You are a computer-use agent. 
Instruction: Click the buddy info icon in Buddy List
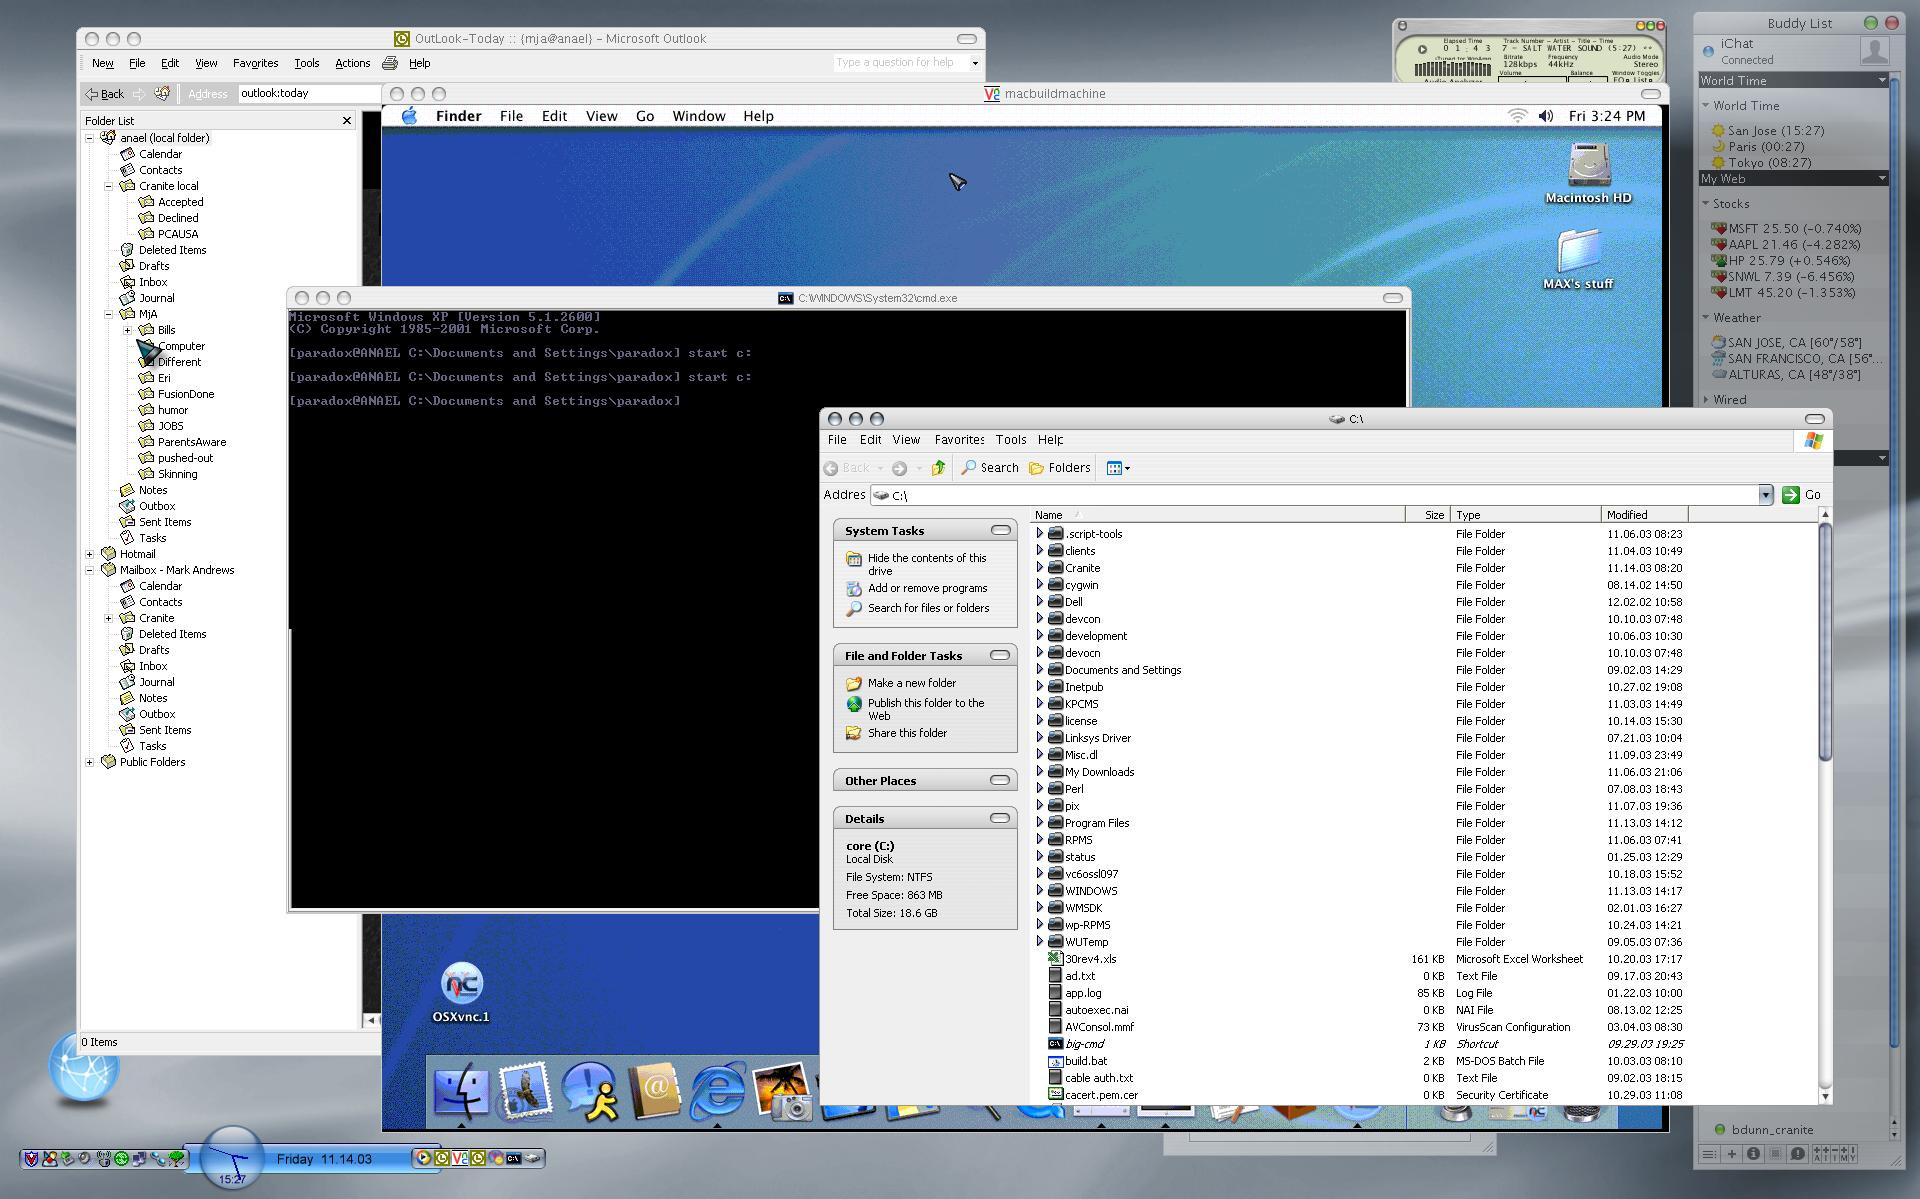point(1753,1154)
